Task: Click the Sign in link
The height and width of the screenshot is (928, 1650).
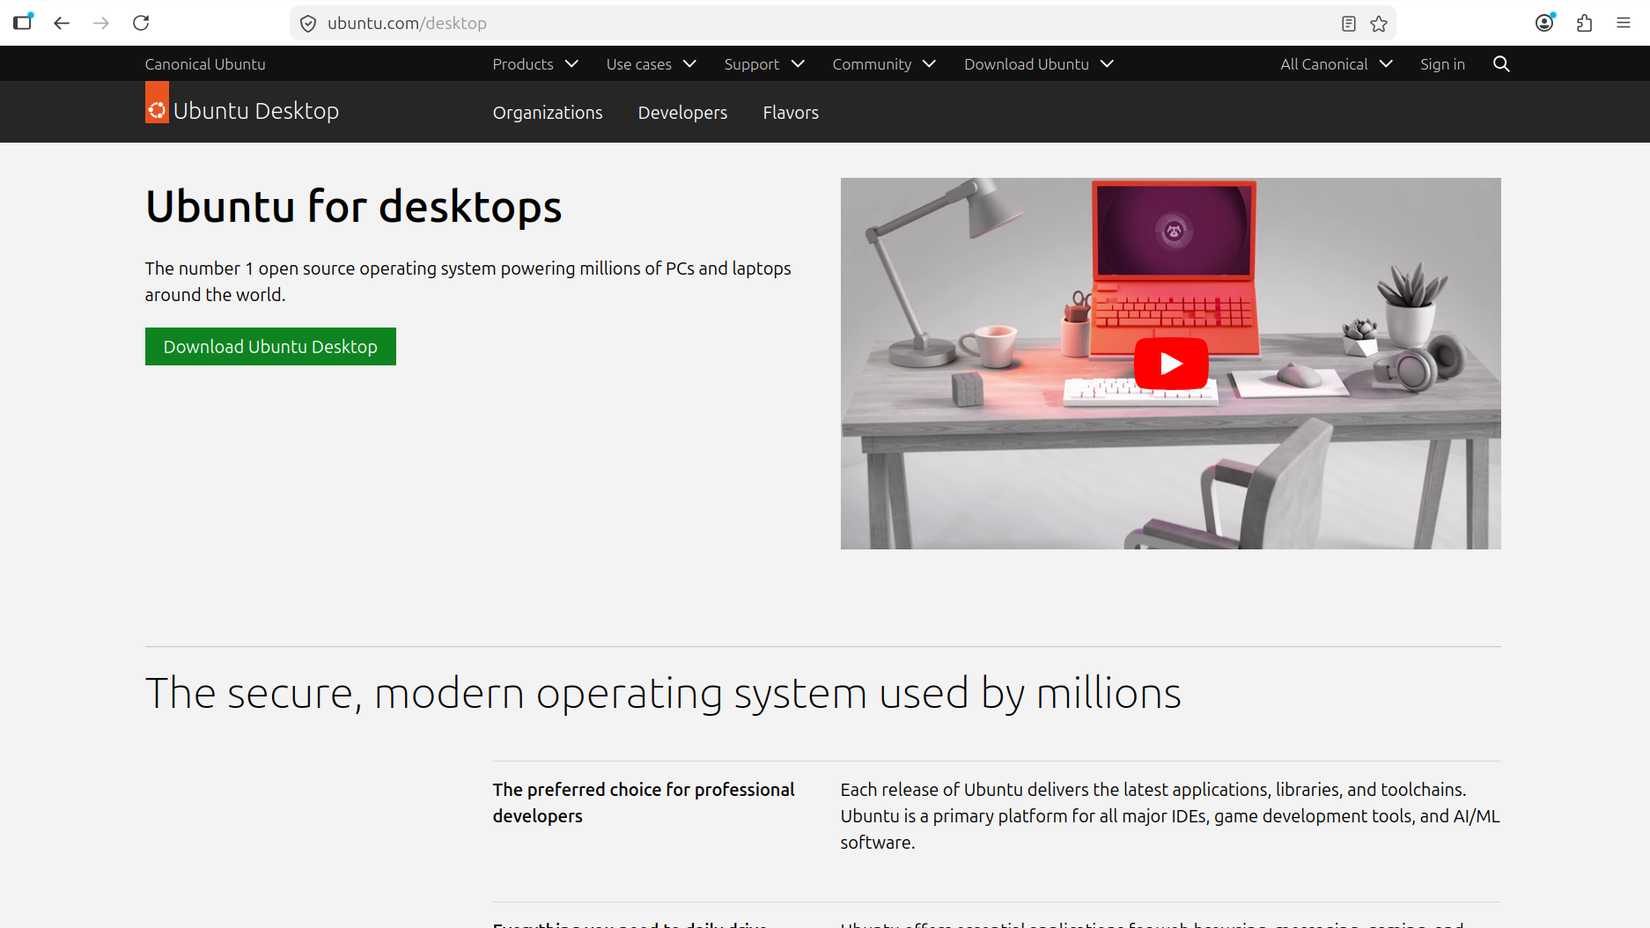Action: click(x=1442, y=64)
